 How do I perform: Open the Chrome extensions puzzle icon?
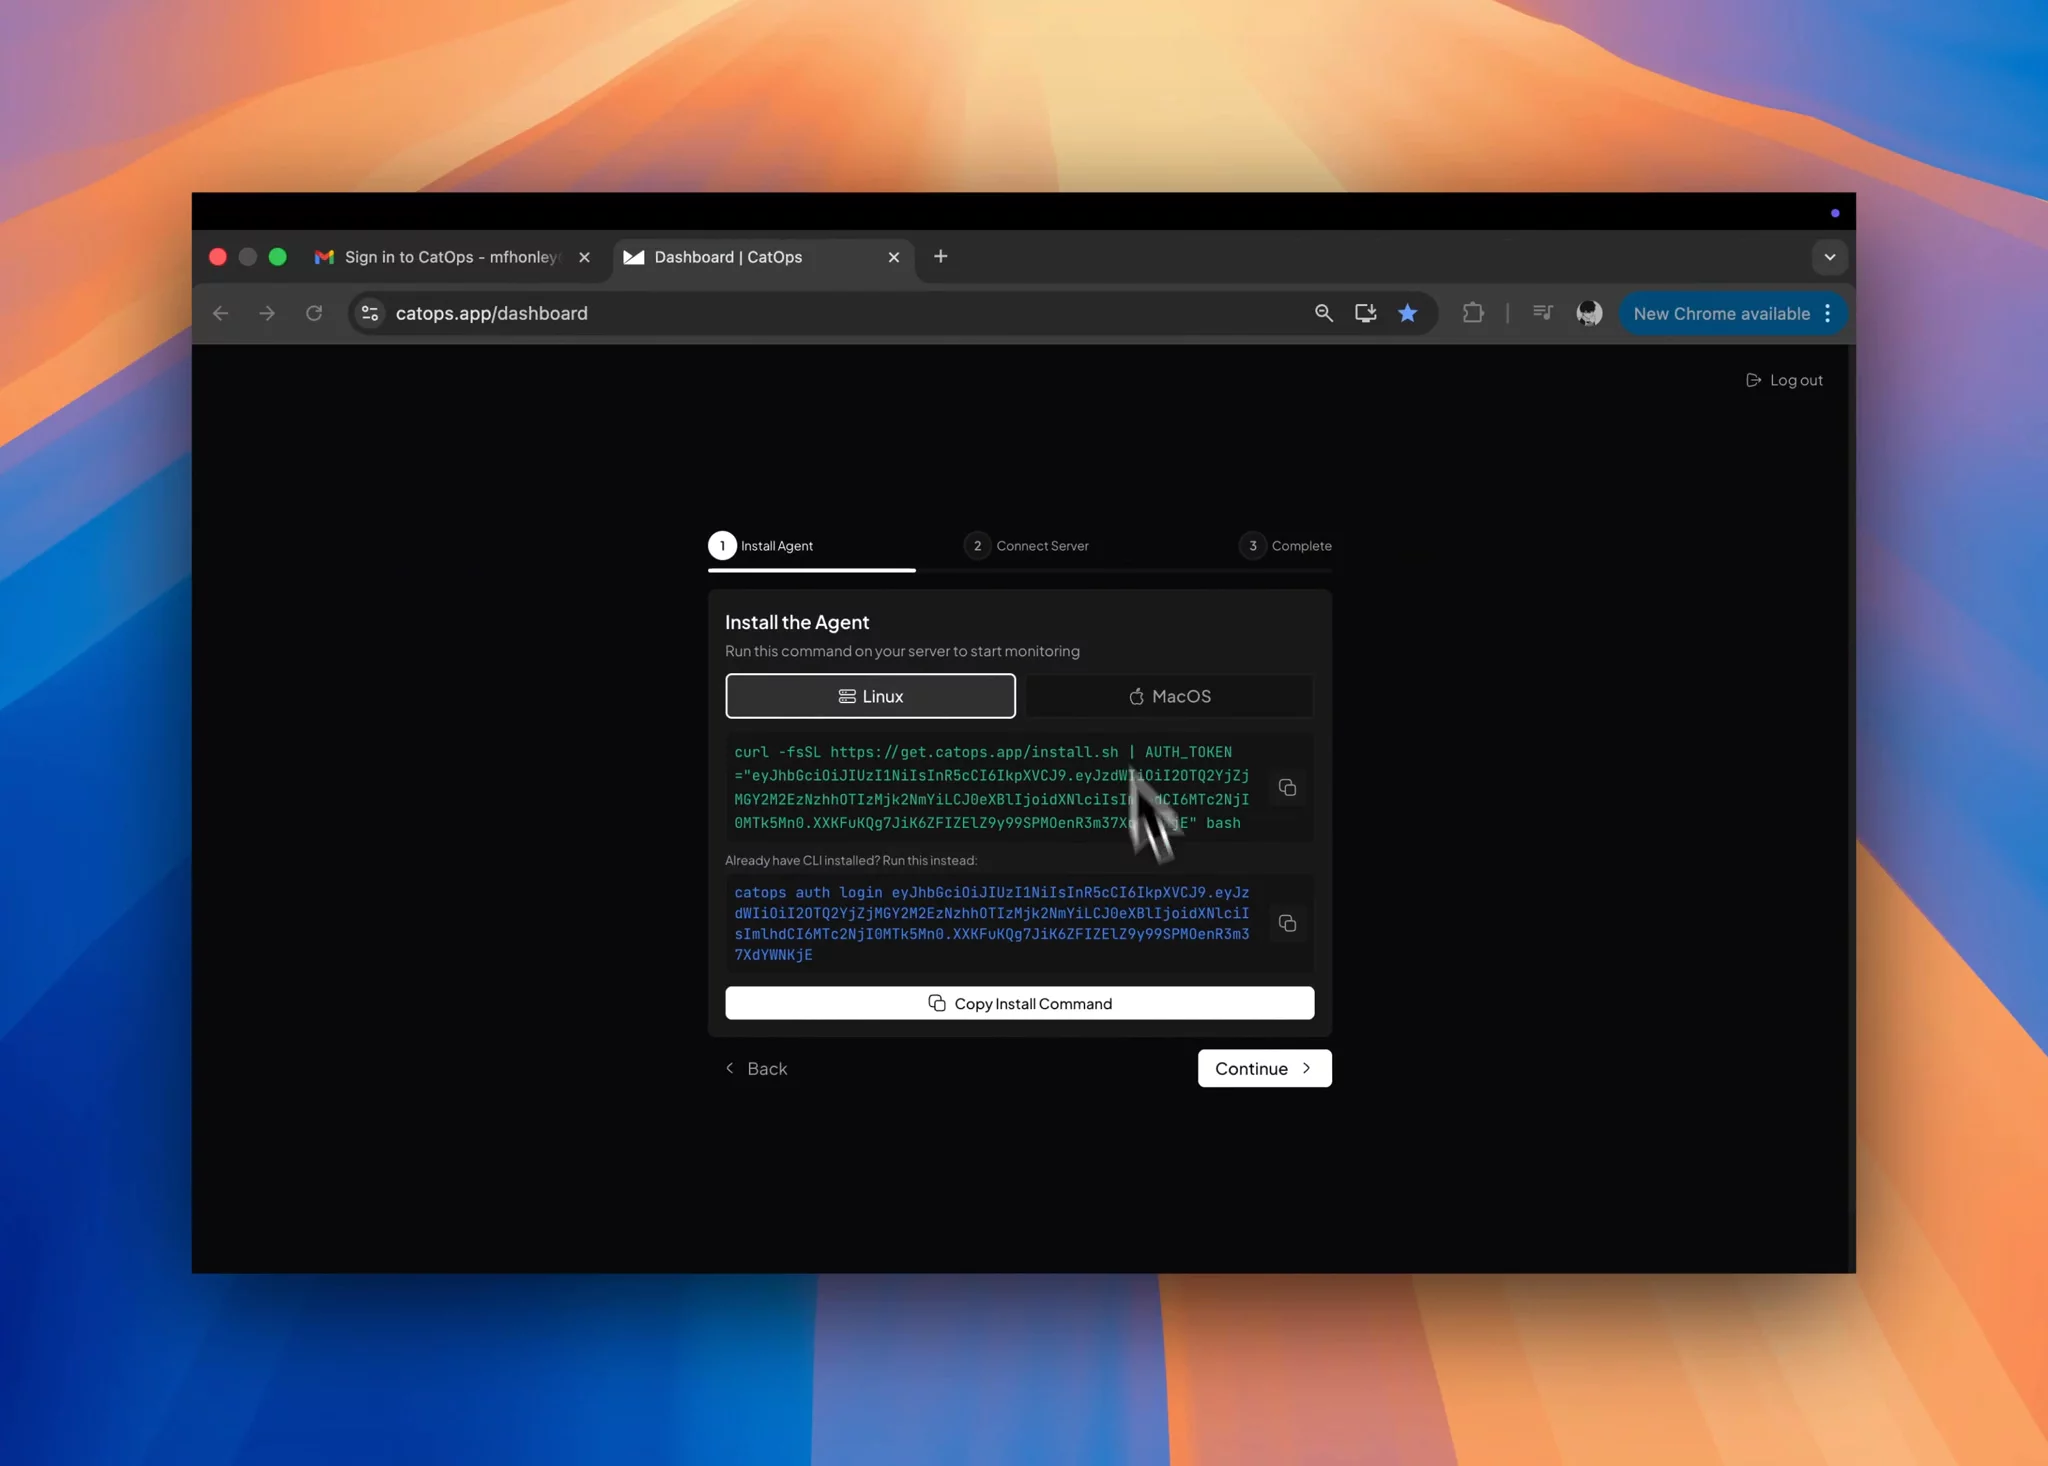1472,313
